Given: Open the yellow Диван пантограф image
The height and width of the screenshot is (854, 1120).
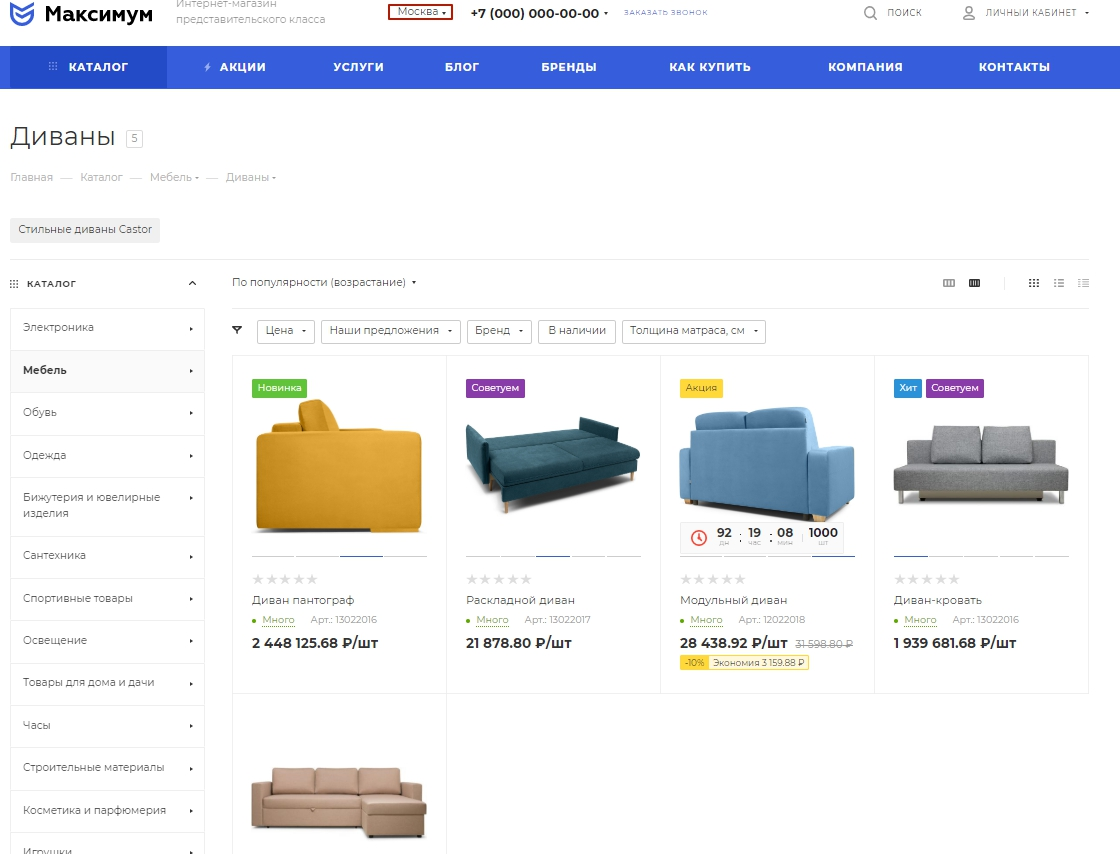Looking at the screenshot, I should tap(339, 466).
